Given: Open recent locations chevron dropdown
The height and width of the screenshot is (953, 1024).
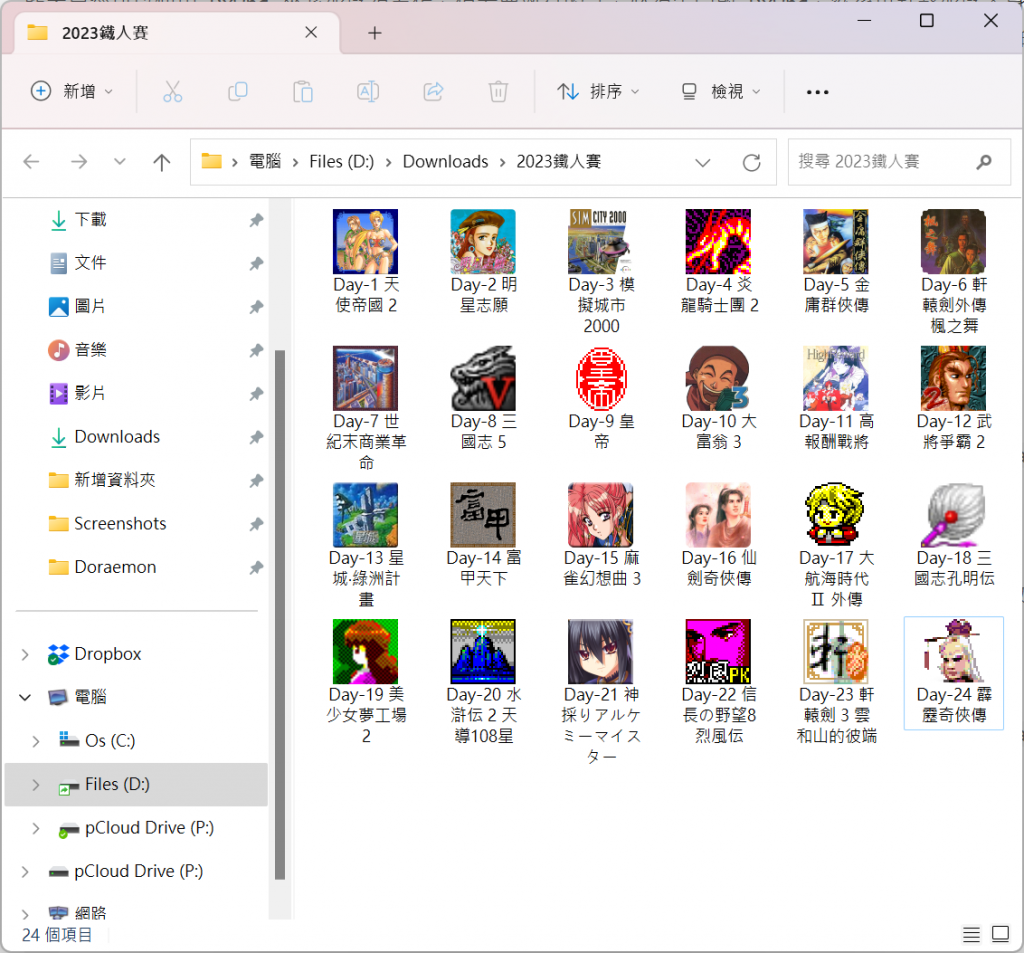Looking at the screenshot, I should tap(120, 161).
